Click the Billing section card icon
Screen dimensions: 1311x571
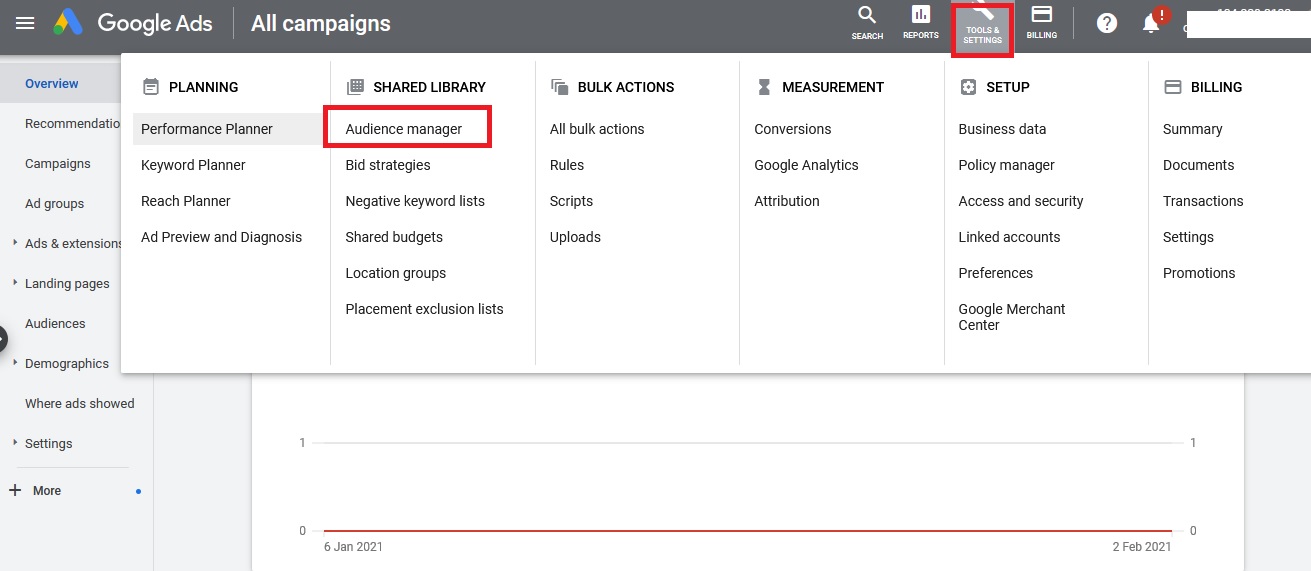(1173, 87)
